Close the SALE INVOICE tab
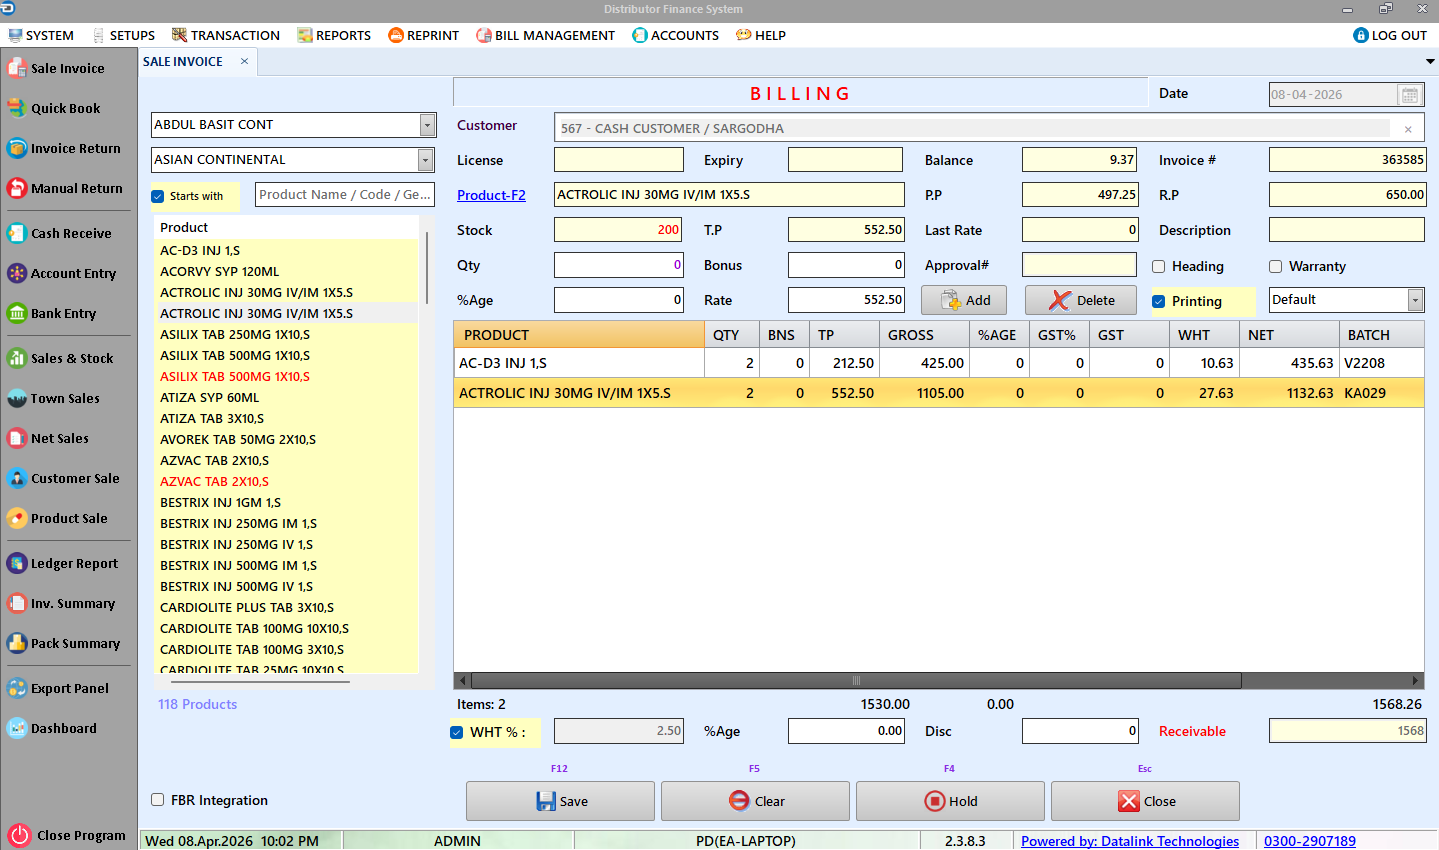Viewport: 1439px width, 850px height. coord(244,62)
